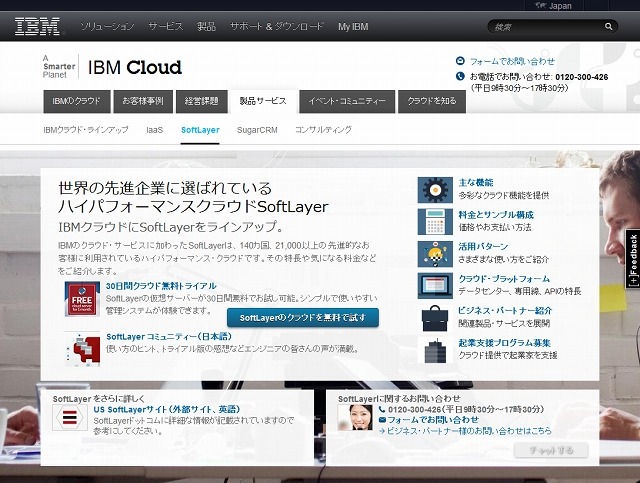Click the クラウド・プラットフォーム link
Image resolution: width=640 pixels, height=483 pixels.
click(504, 279)
